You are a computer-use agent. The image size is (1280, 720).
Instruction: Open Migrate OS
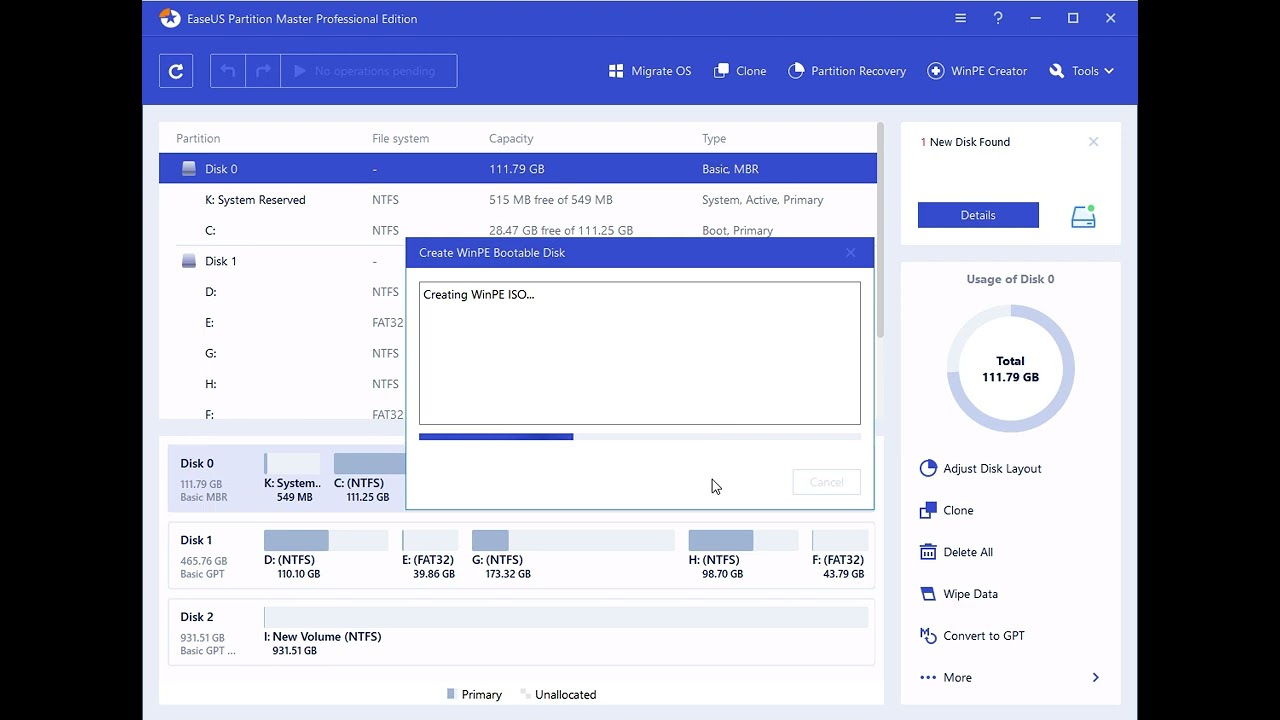pos(650,71)
